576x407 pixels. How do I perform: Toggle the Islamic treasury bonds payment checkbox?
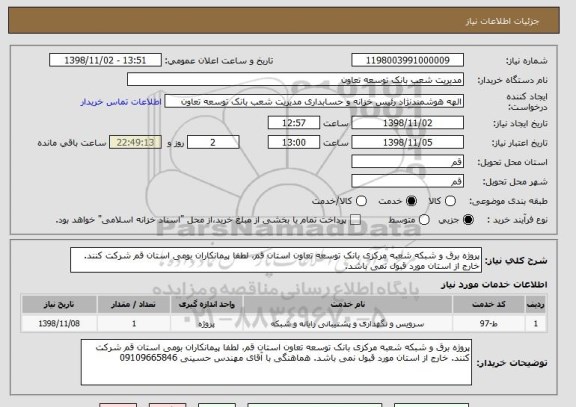(355, 220)
